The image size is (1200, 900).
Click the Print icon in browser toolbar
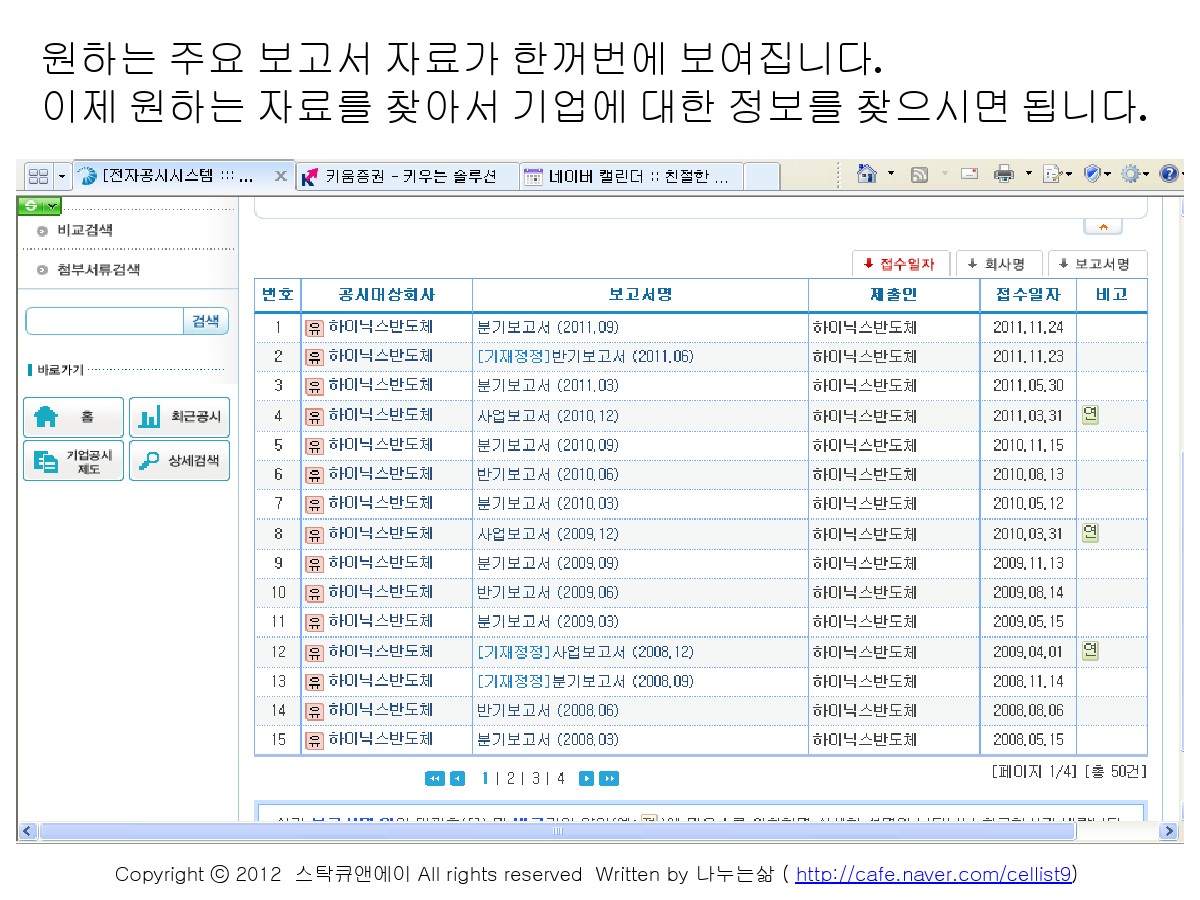point(1003,175)
